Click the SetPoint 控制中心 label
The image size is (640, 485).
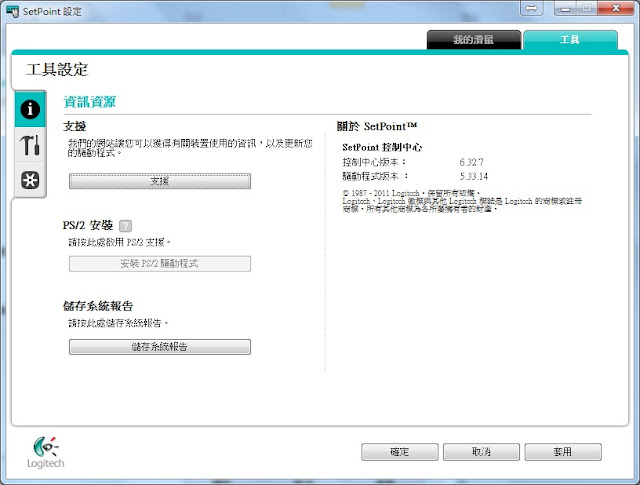pyautogui.click(x=382, y=147)
